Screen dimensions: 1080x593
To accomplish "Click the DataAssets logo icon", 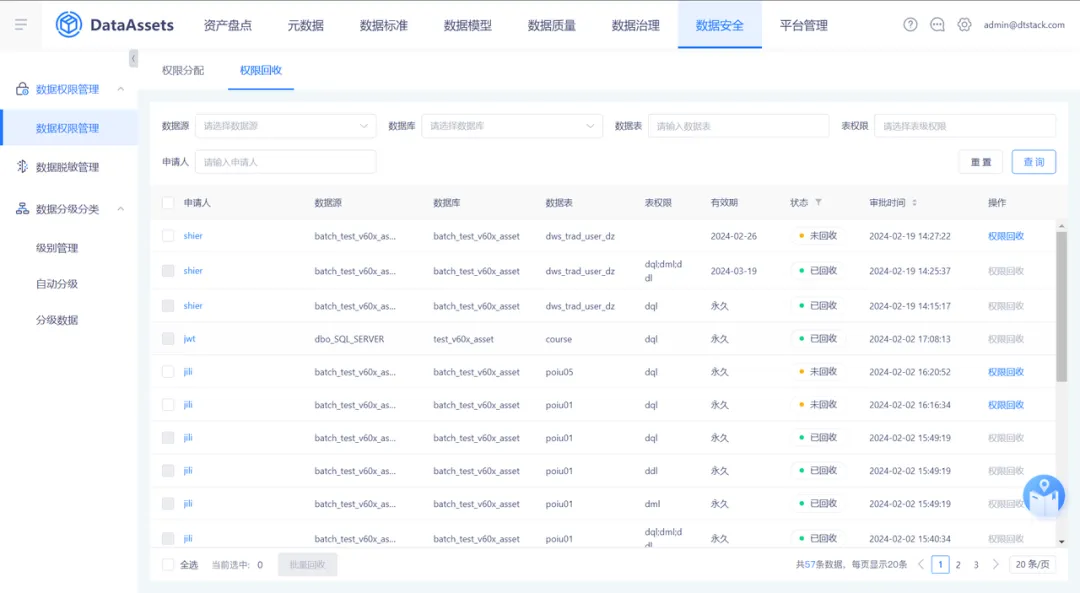I will pyautogui.click(x=69, y=25).
